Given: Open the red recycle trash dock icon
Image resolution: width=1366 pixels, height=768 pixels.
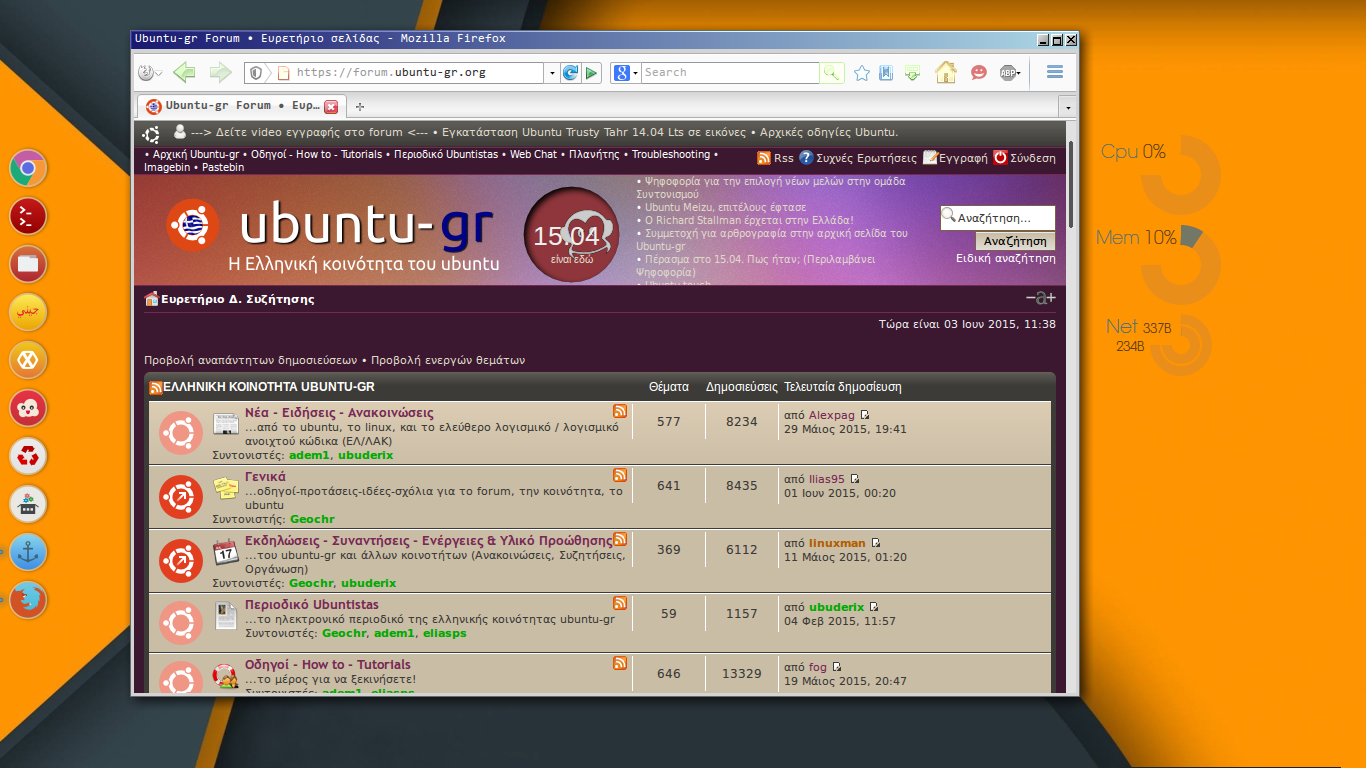Looking at the screenshot, I should pyautogui.click(x=28, y=456).
